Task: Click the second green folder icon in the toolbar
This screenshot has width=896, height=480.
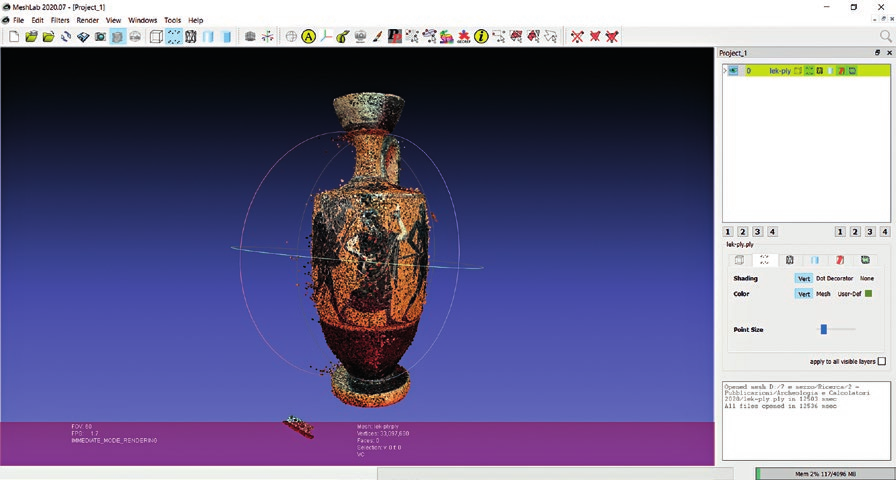Action: pos(49,37)
